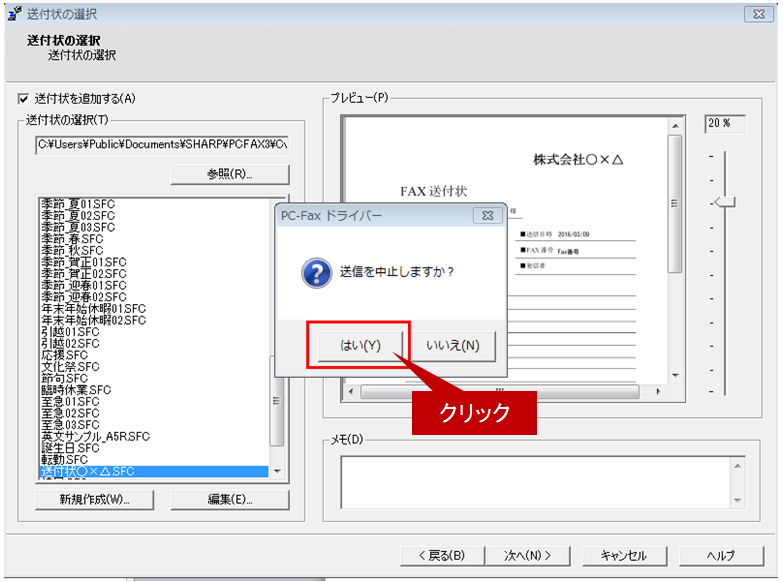Viewport: 783px width, 582px height.
Task: Click the メモ(D) text area
Action: [537, 482]
